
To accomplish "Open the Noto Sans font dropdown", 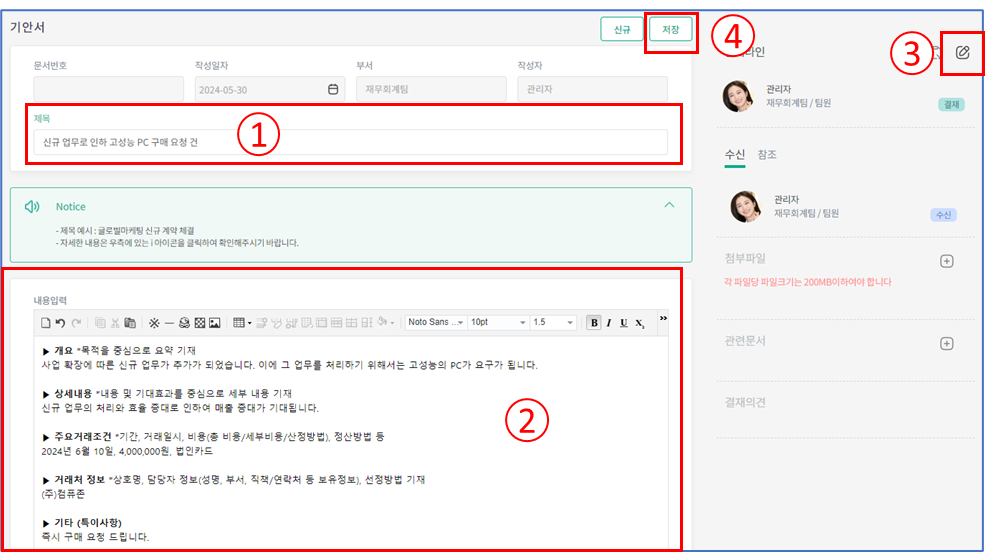I will pyautogui.click(x=436, y=323).
